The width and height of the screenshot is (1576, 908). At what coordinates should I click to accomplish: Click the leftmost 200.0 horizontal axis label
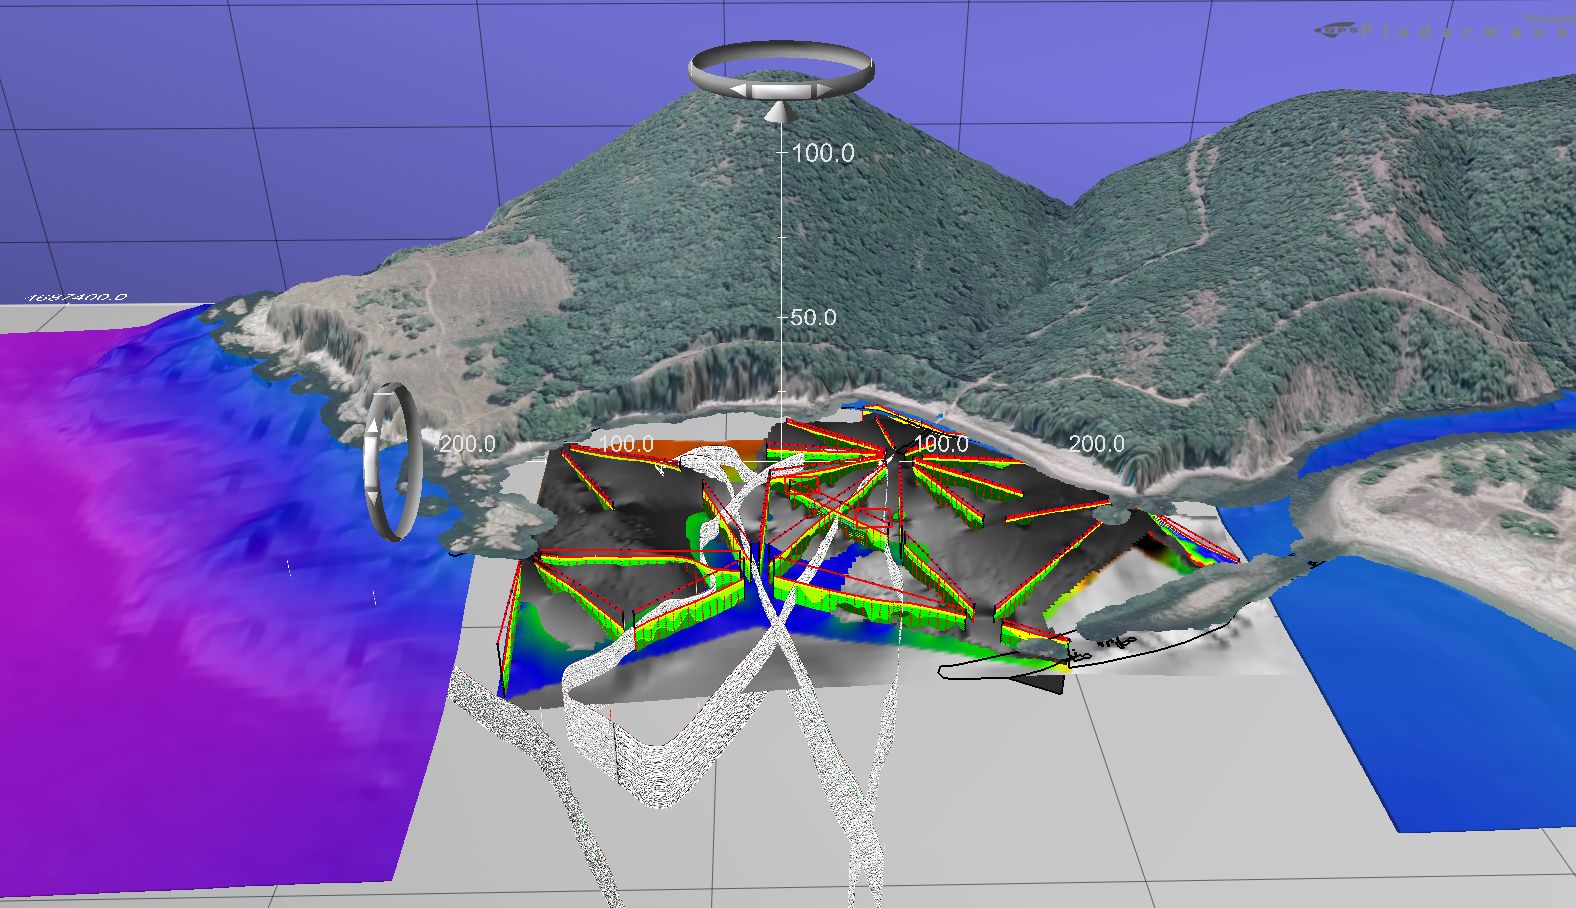coord(467,444)
